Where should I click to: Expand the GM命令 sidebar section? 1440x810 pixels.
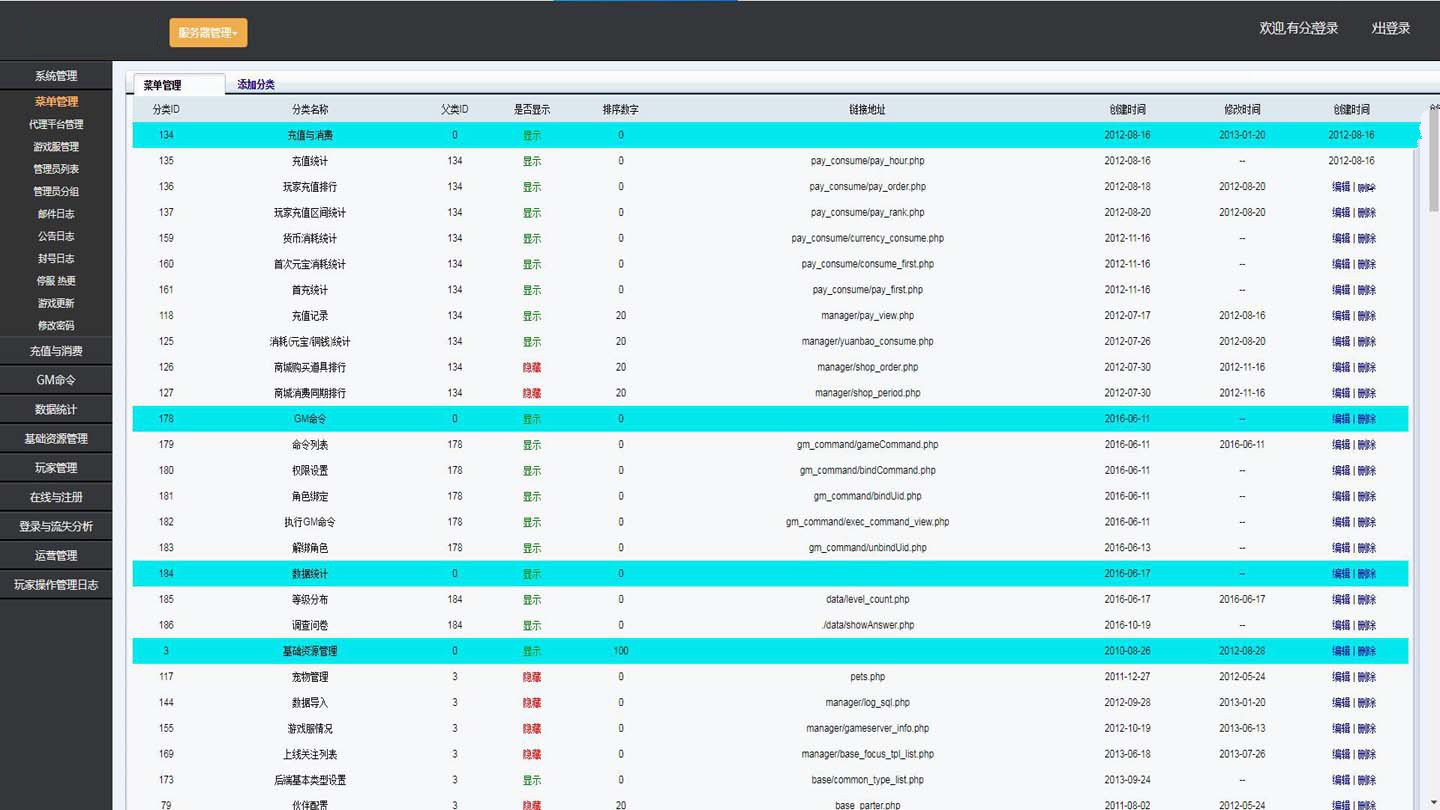pos(56,380)
